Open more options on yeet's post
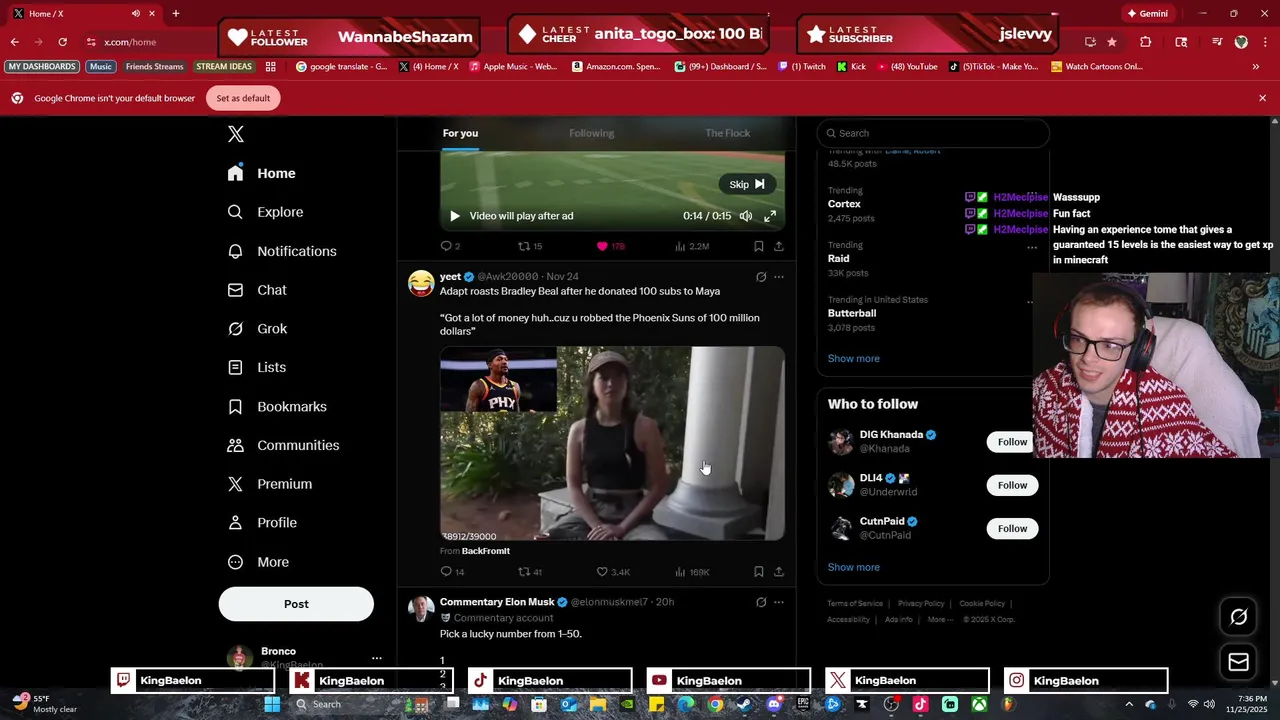This screenshot has height=720, width=1280. coord(779,277)
